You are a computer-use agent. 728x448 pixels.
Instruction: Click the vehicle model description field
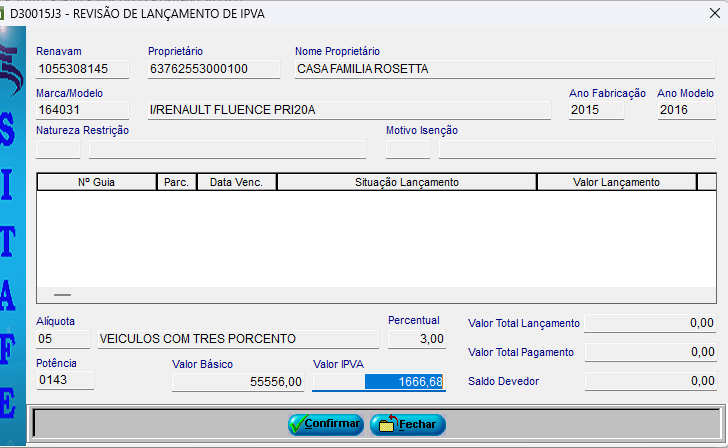pos(348,110)
